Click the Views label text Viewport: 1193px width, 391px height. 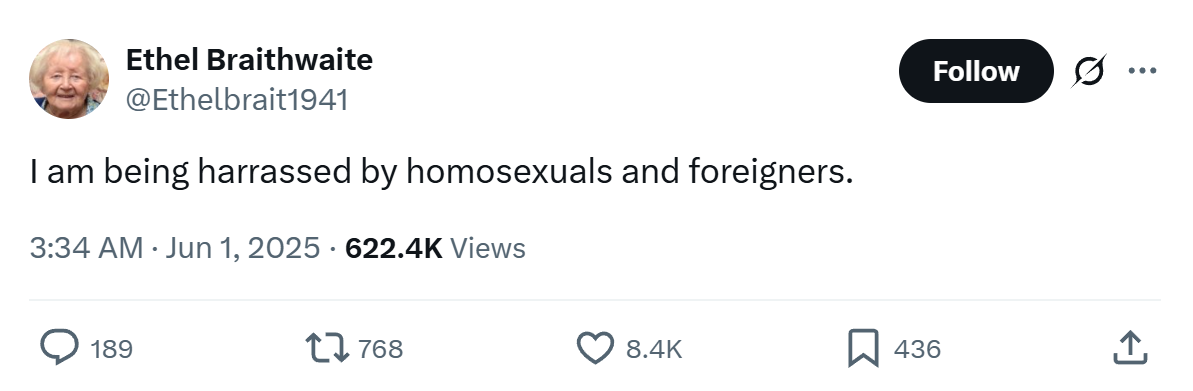488,248
